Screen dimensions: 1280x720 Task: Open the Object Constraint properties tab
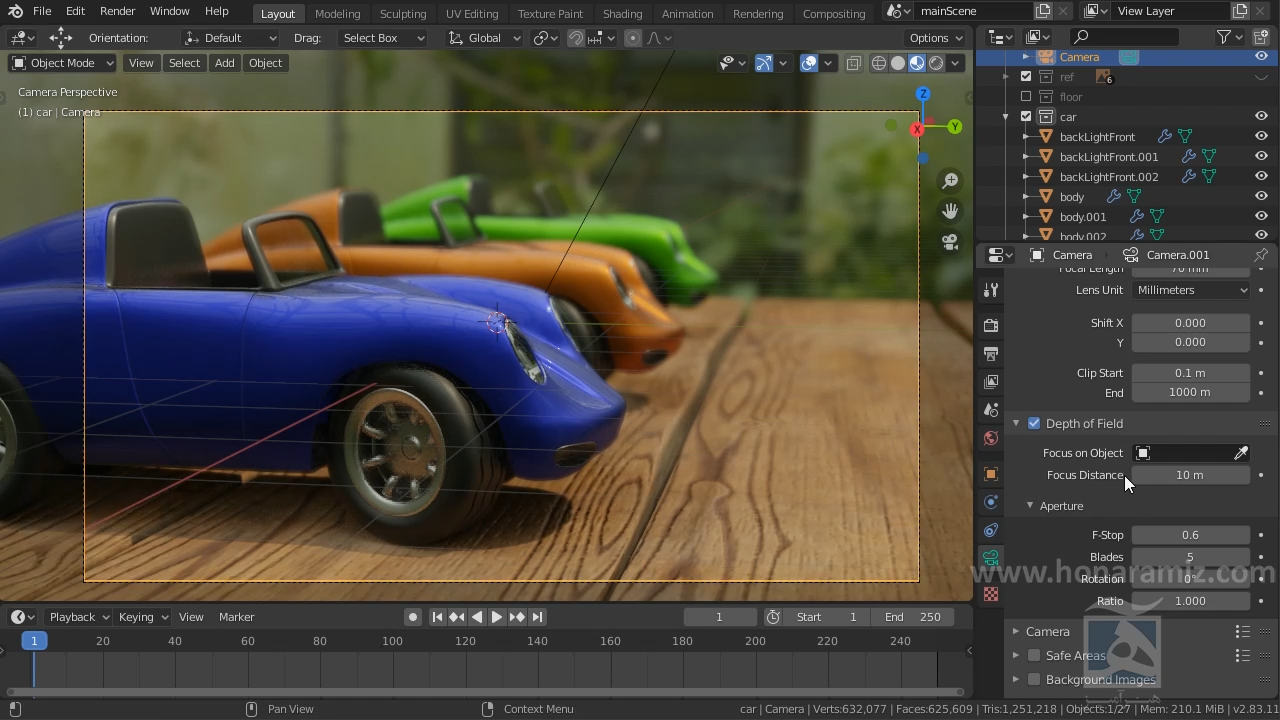[991, 530]
